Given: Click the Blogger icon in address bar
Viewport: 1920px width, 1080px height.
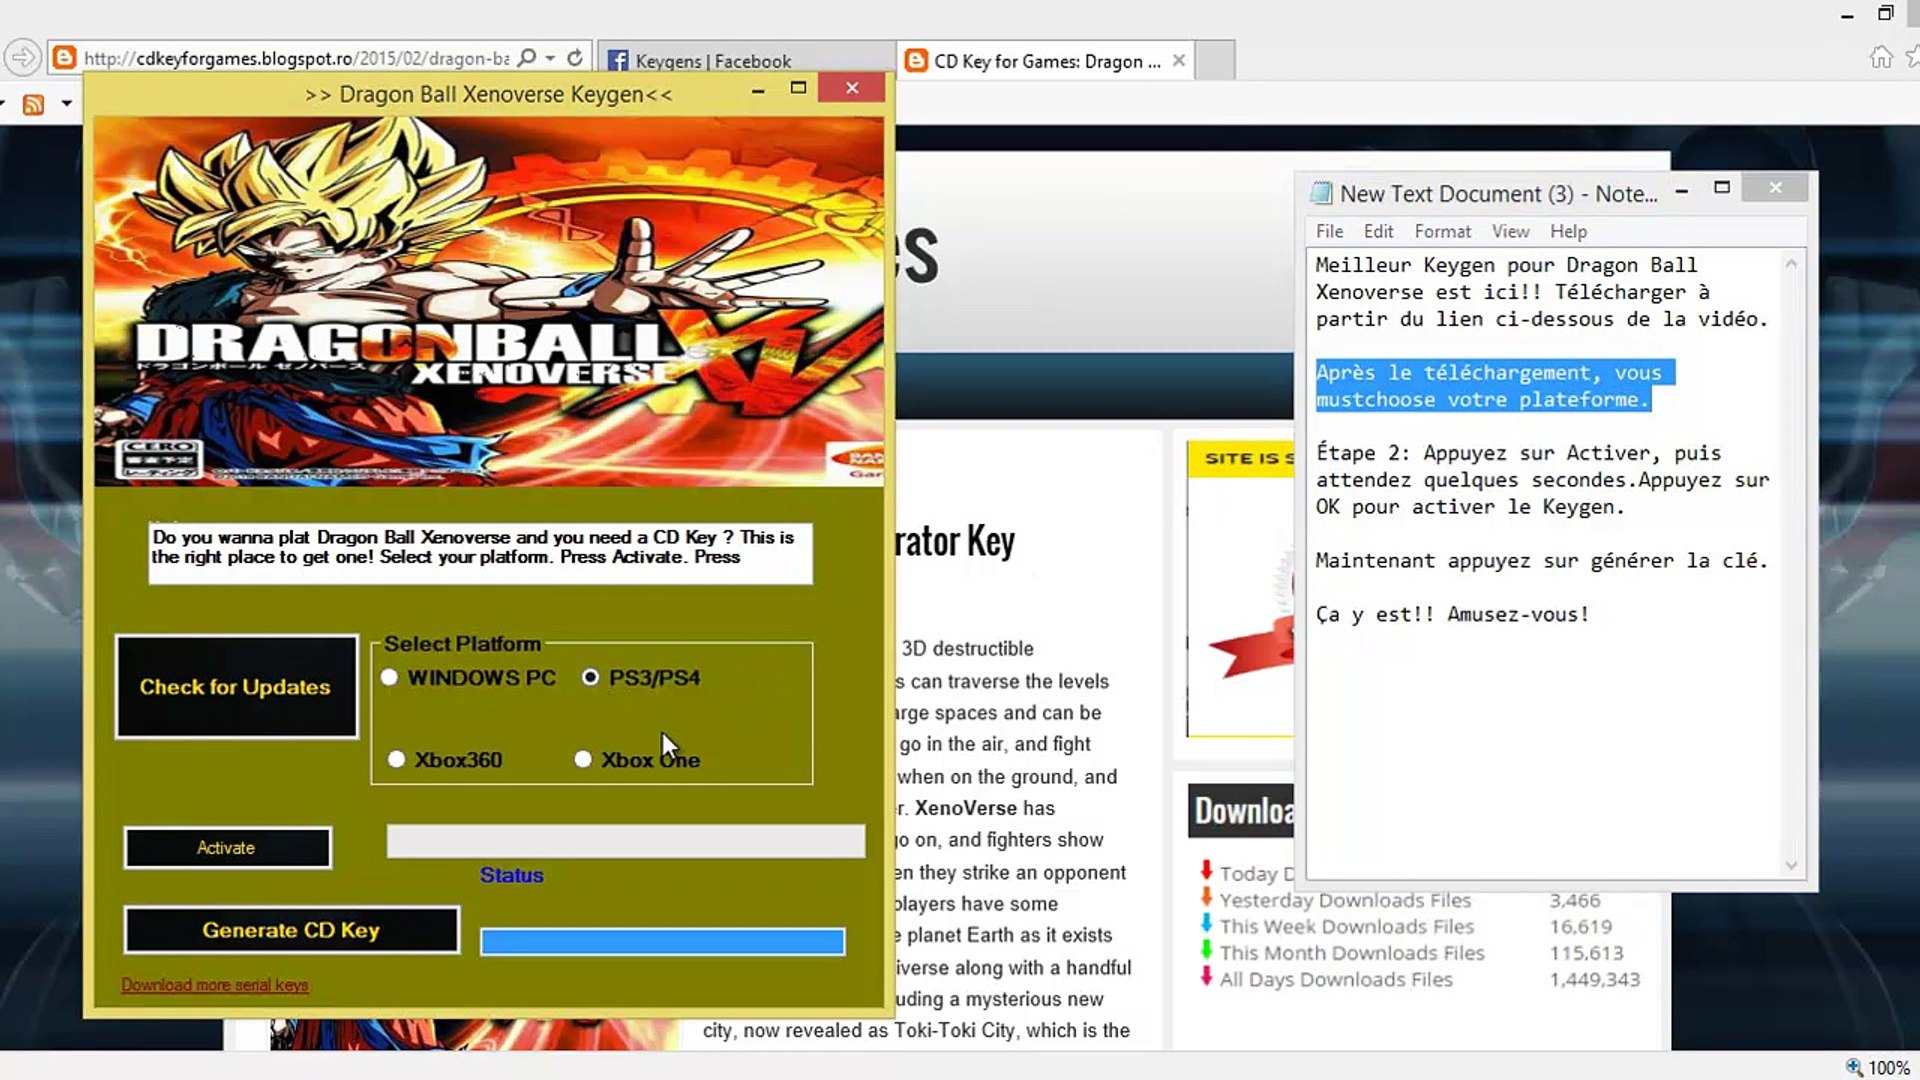Looking at the screenshot, I should coord(65,58).
